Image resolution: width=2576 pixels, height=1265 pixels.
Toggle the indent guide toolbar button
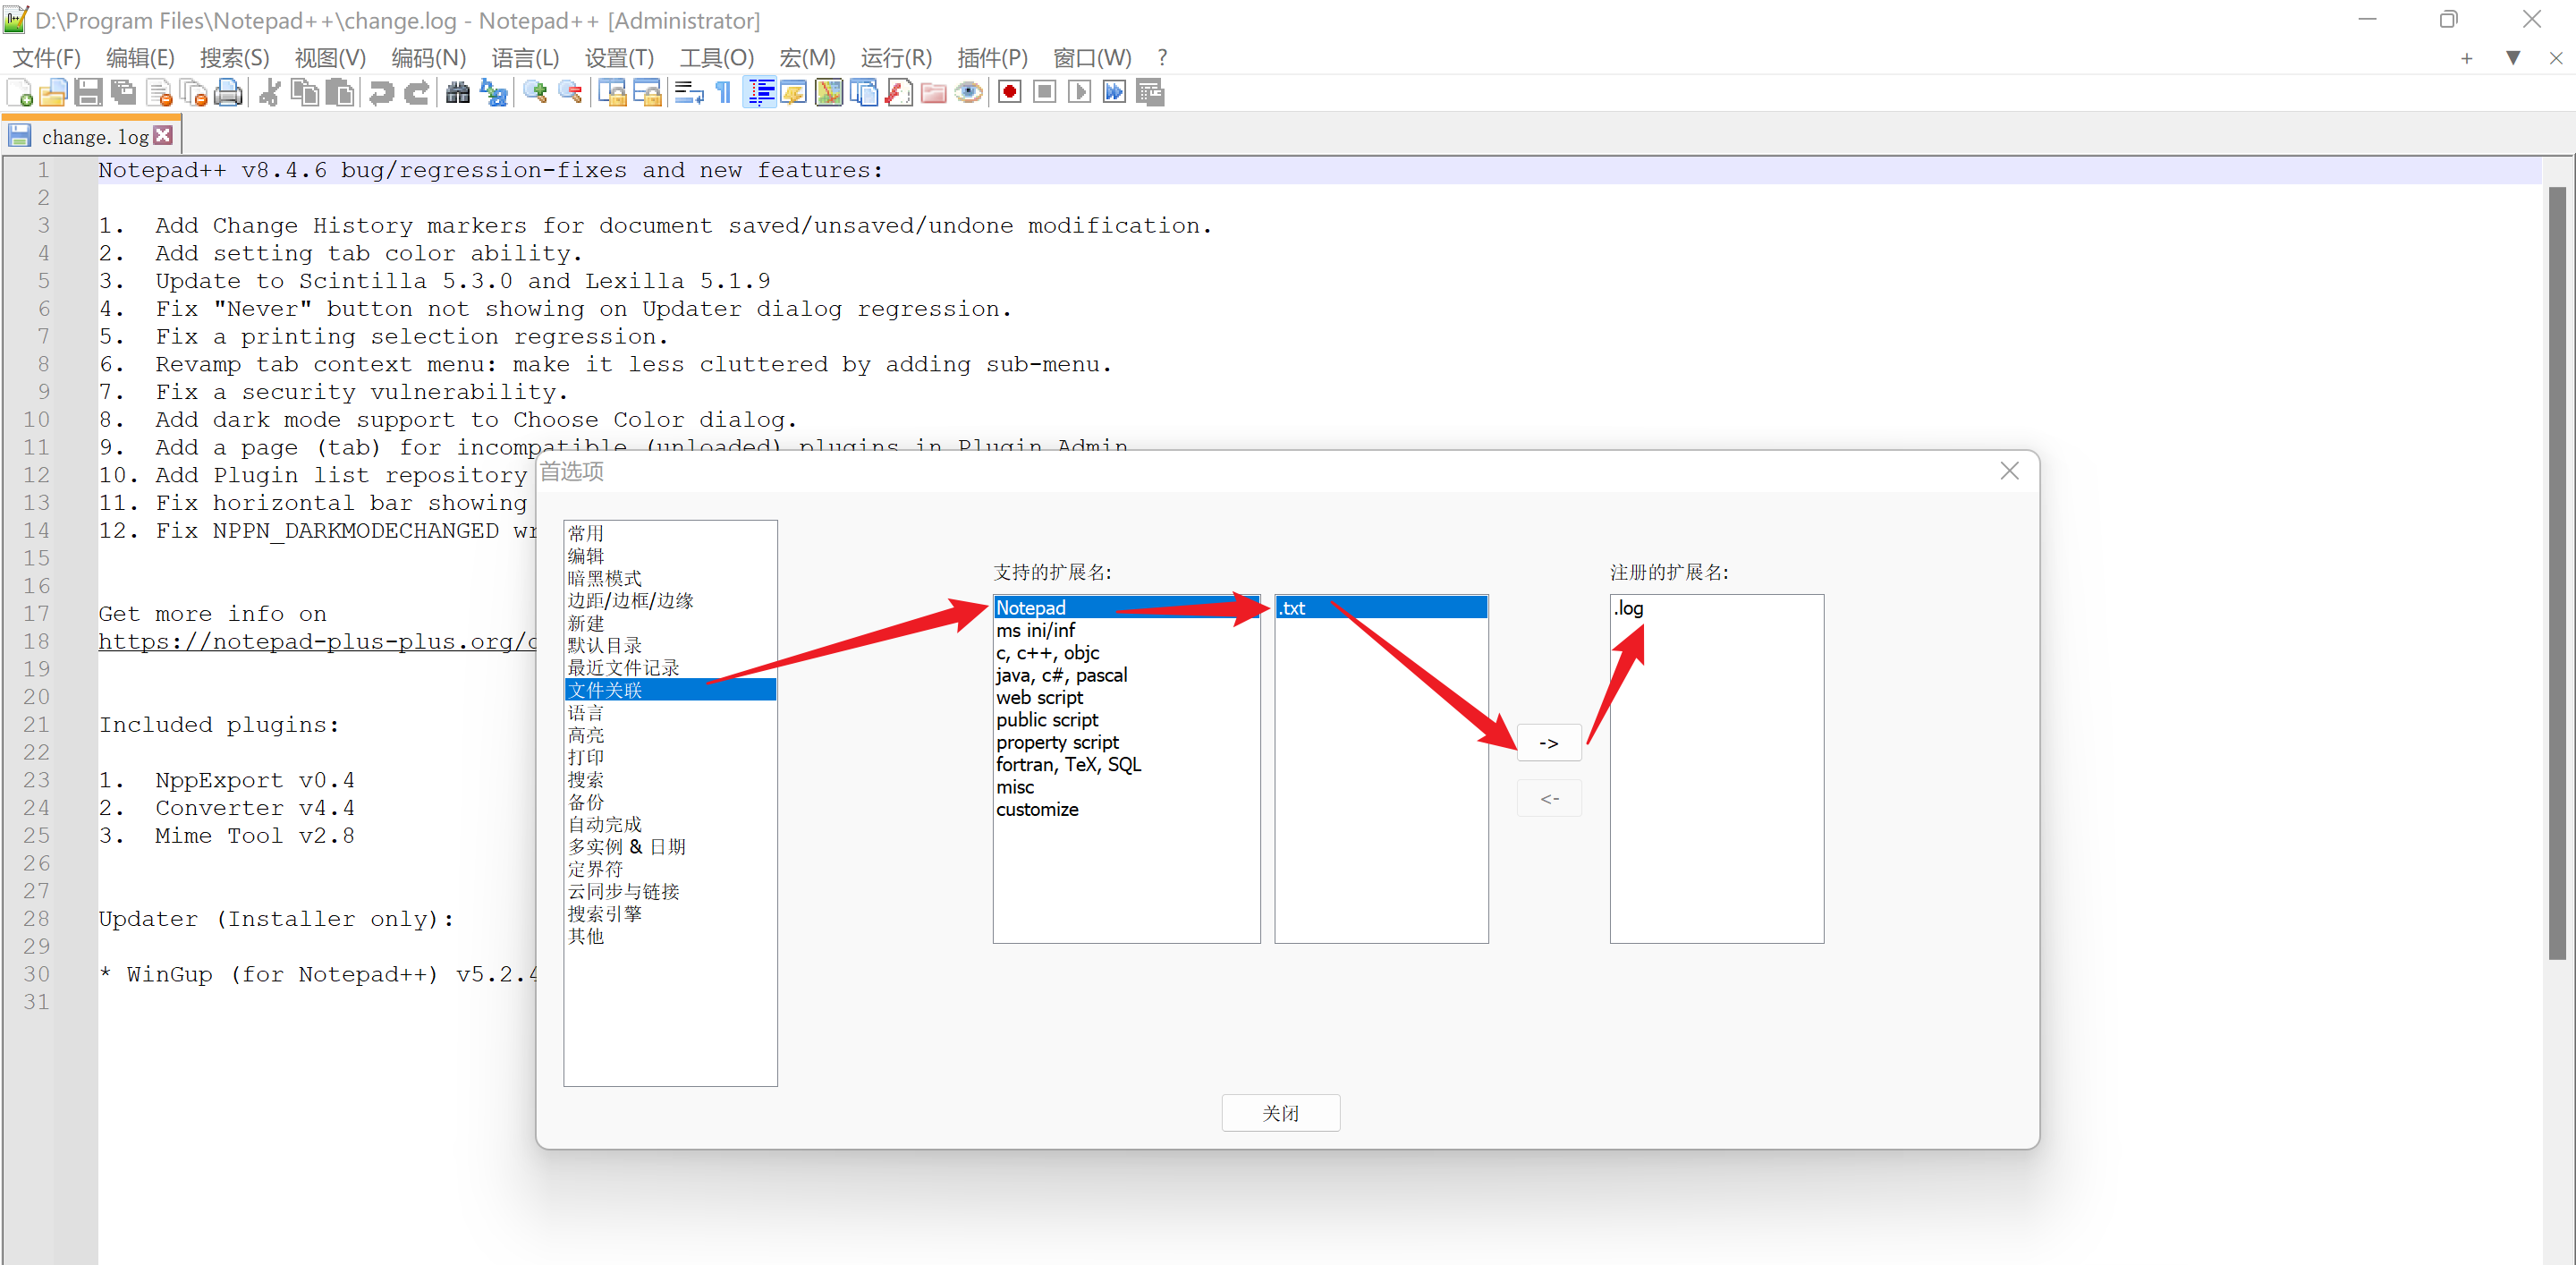761,93
